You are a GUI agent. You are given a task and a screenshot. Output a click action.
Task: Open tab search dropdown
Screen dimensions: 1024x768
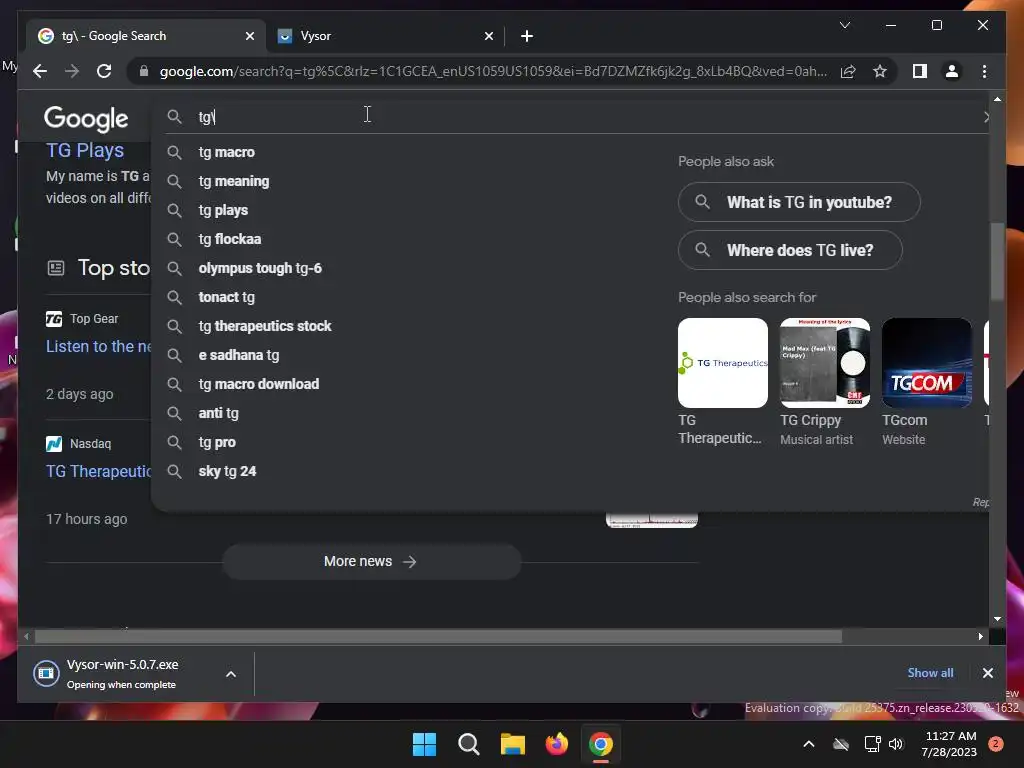[844, 25]
